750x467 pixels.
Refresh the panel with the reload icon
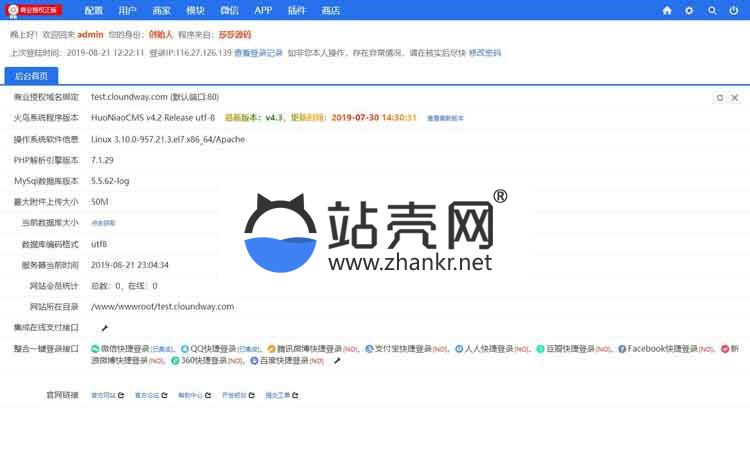[720, 98]
